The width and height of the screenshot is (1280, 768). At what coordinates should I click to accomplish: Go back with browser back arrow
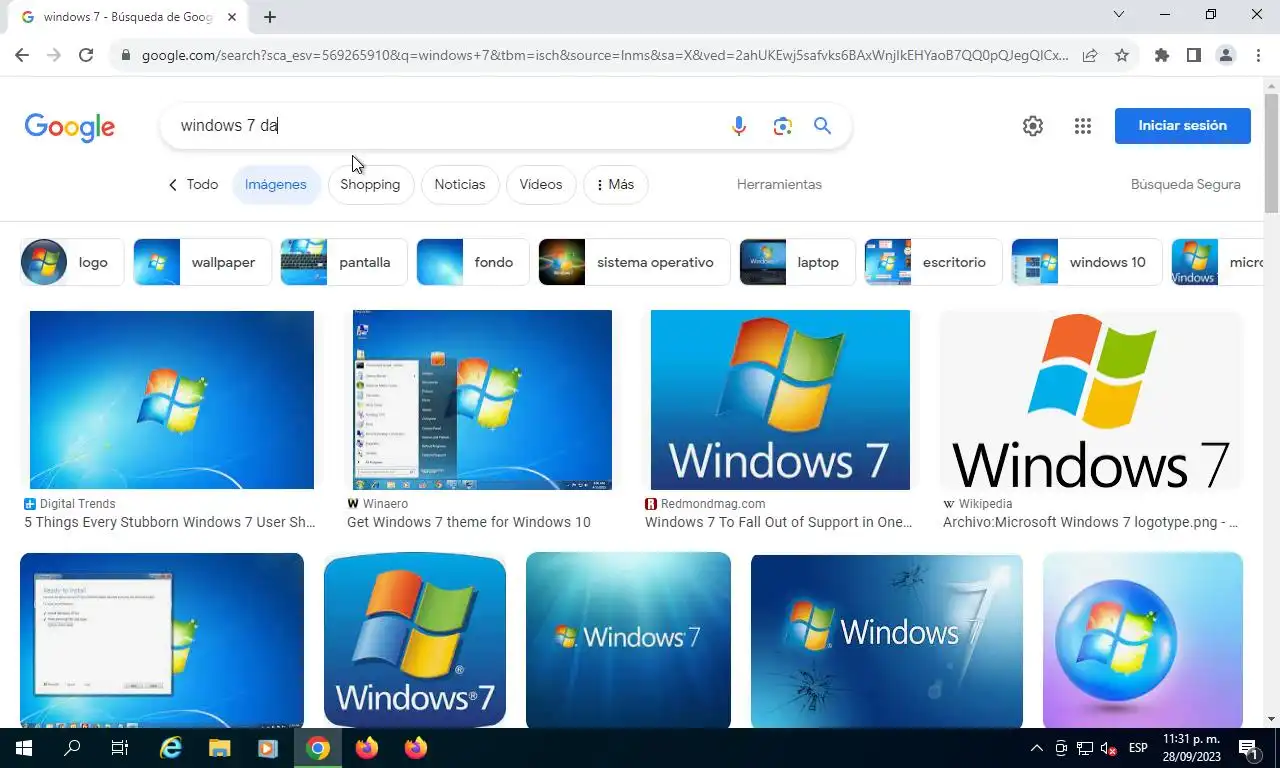click(x=22, y=55)
